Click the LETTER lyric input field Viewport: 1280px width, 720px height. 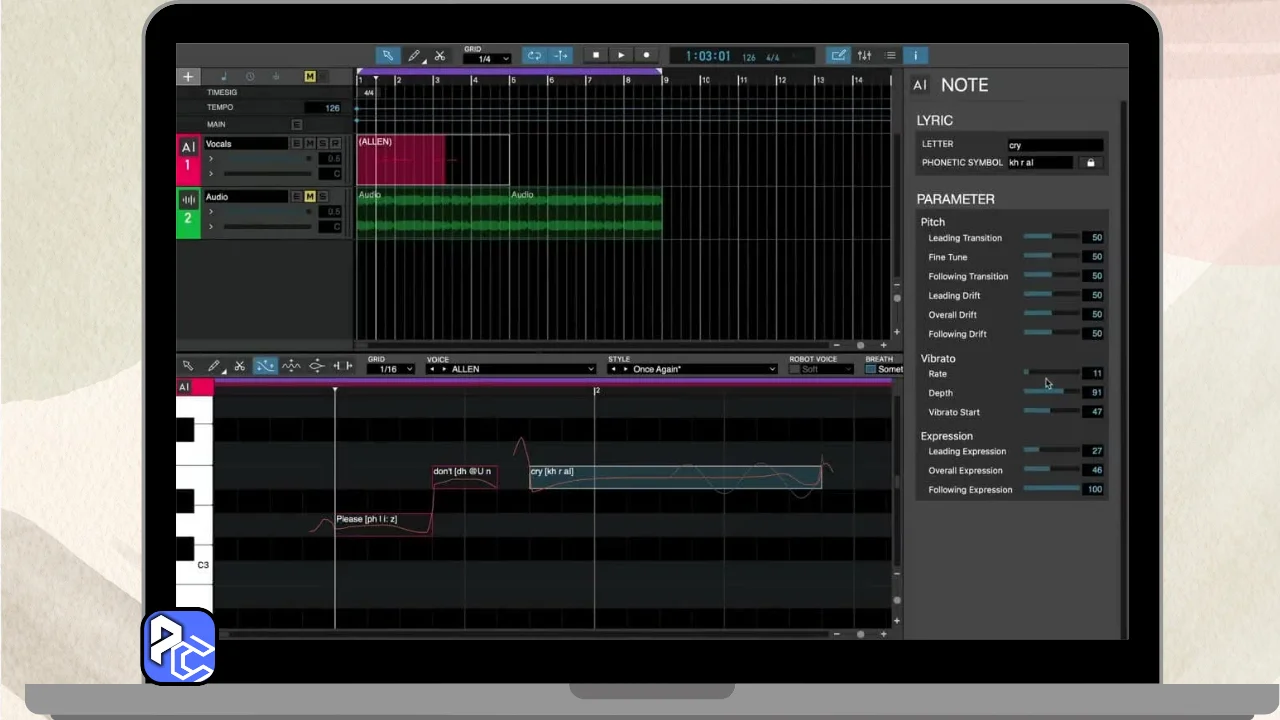click(1054, 145)
